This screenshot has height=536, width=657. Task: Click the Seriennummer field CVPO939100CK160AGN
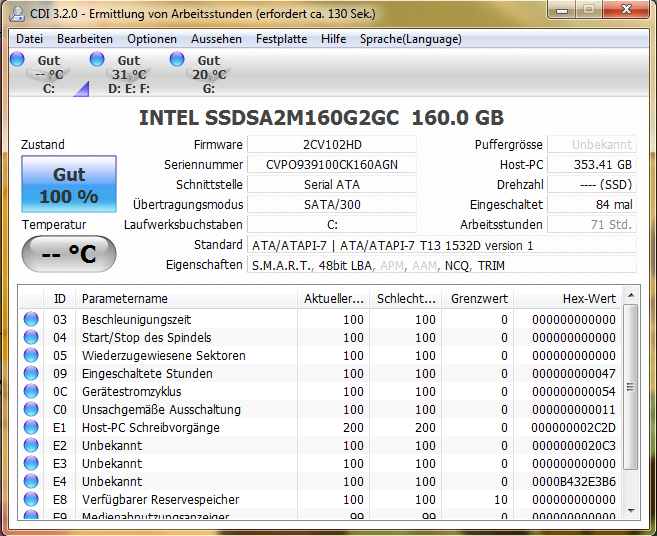pyautogui.click(x=332, y=165)
